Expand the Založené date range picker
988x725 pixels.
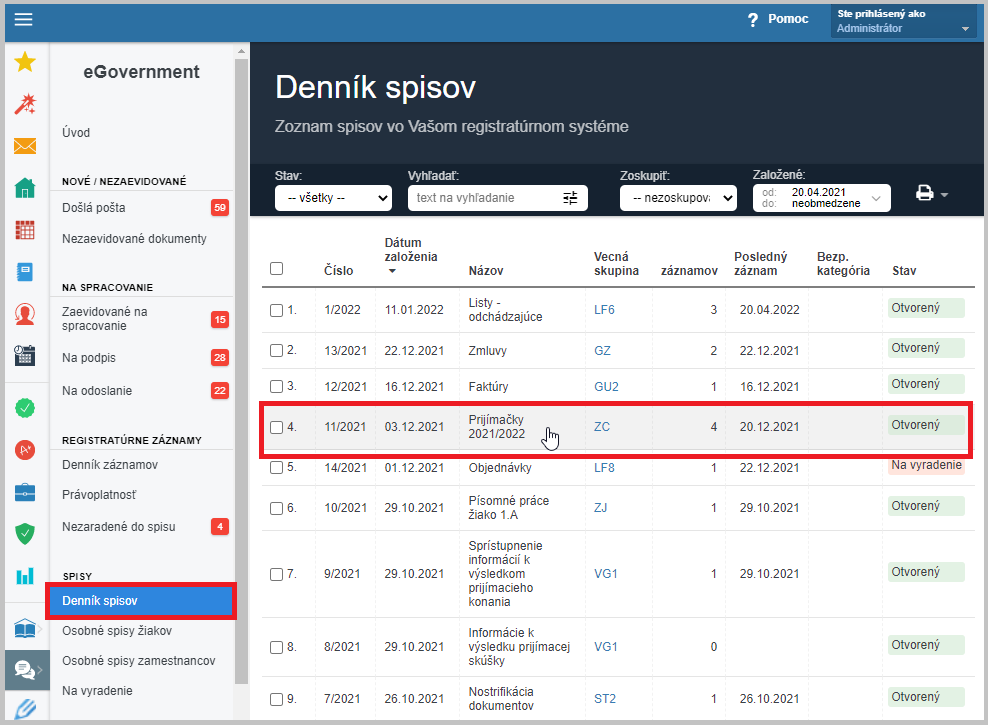[x=822, y=198]
